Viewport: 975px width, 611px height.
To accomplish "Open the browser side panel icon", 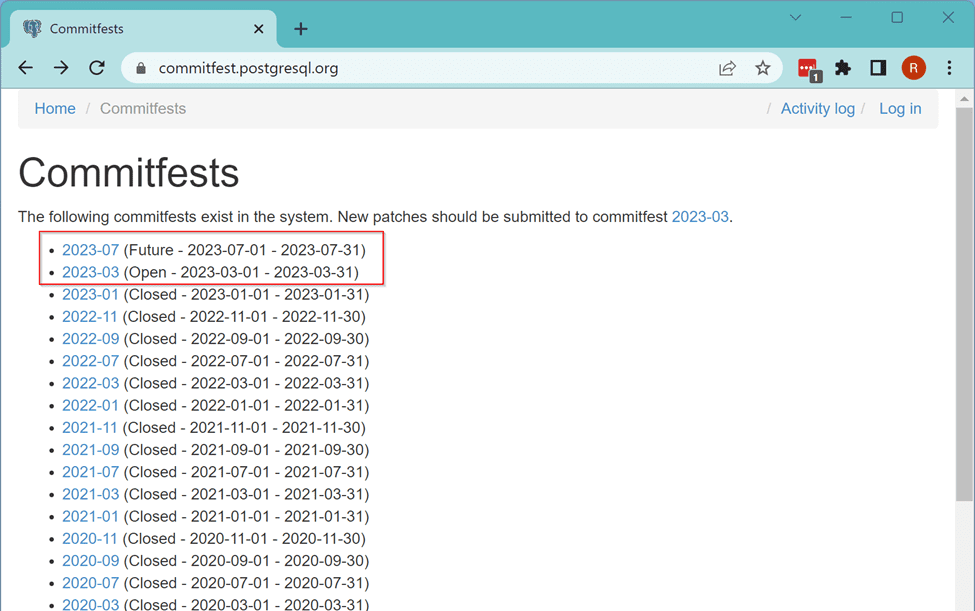I will (878, 67).
